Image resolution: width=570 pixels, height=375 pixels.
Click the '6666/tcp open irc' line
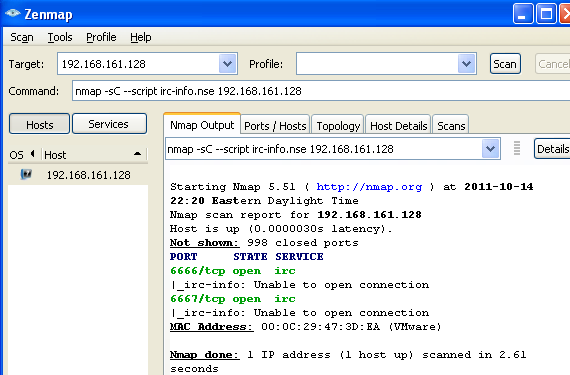(x=233, y=271)
